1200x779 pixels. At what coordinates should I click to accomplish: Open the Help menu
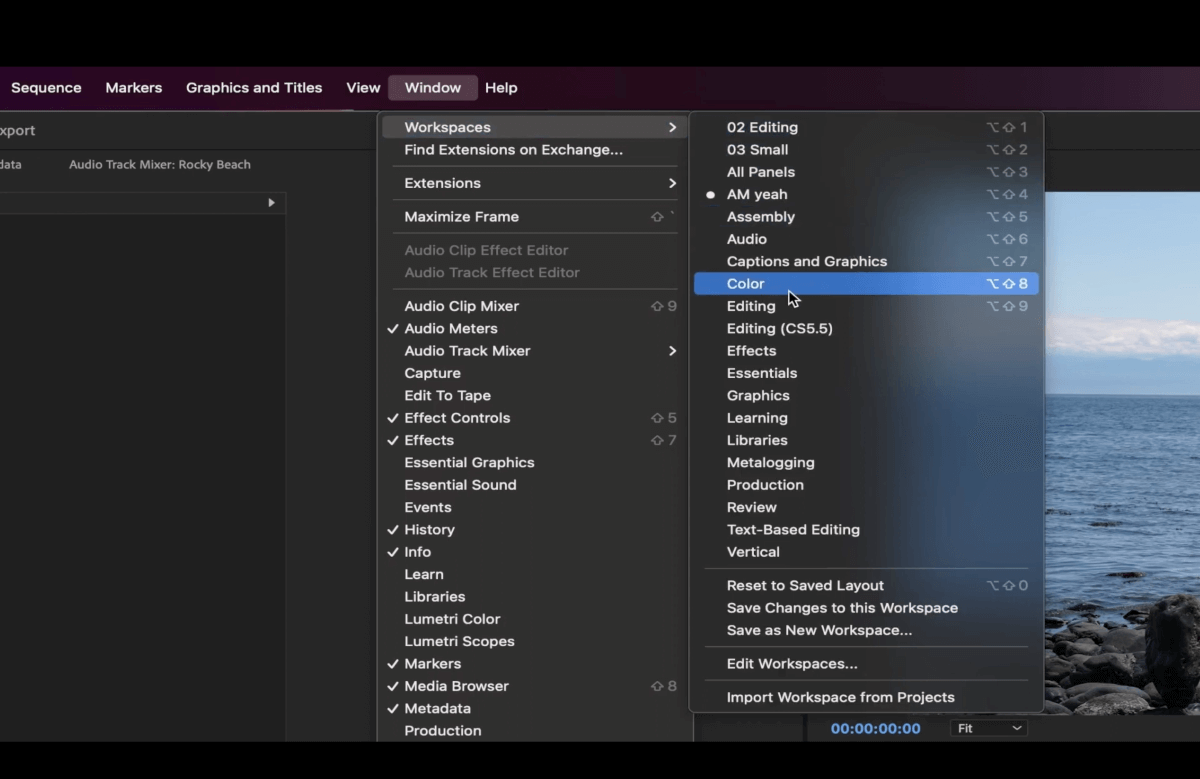pos(501,88)
